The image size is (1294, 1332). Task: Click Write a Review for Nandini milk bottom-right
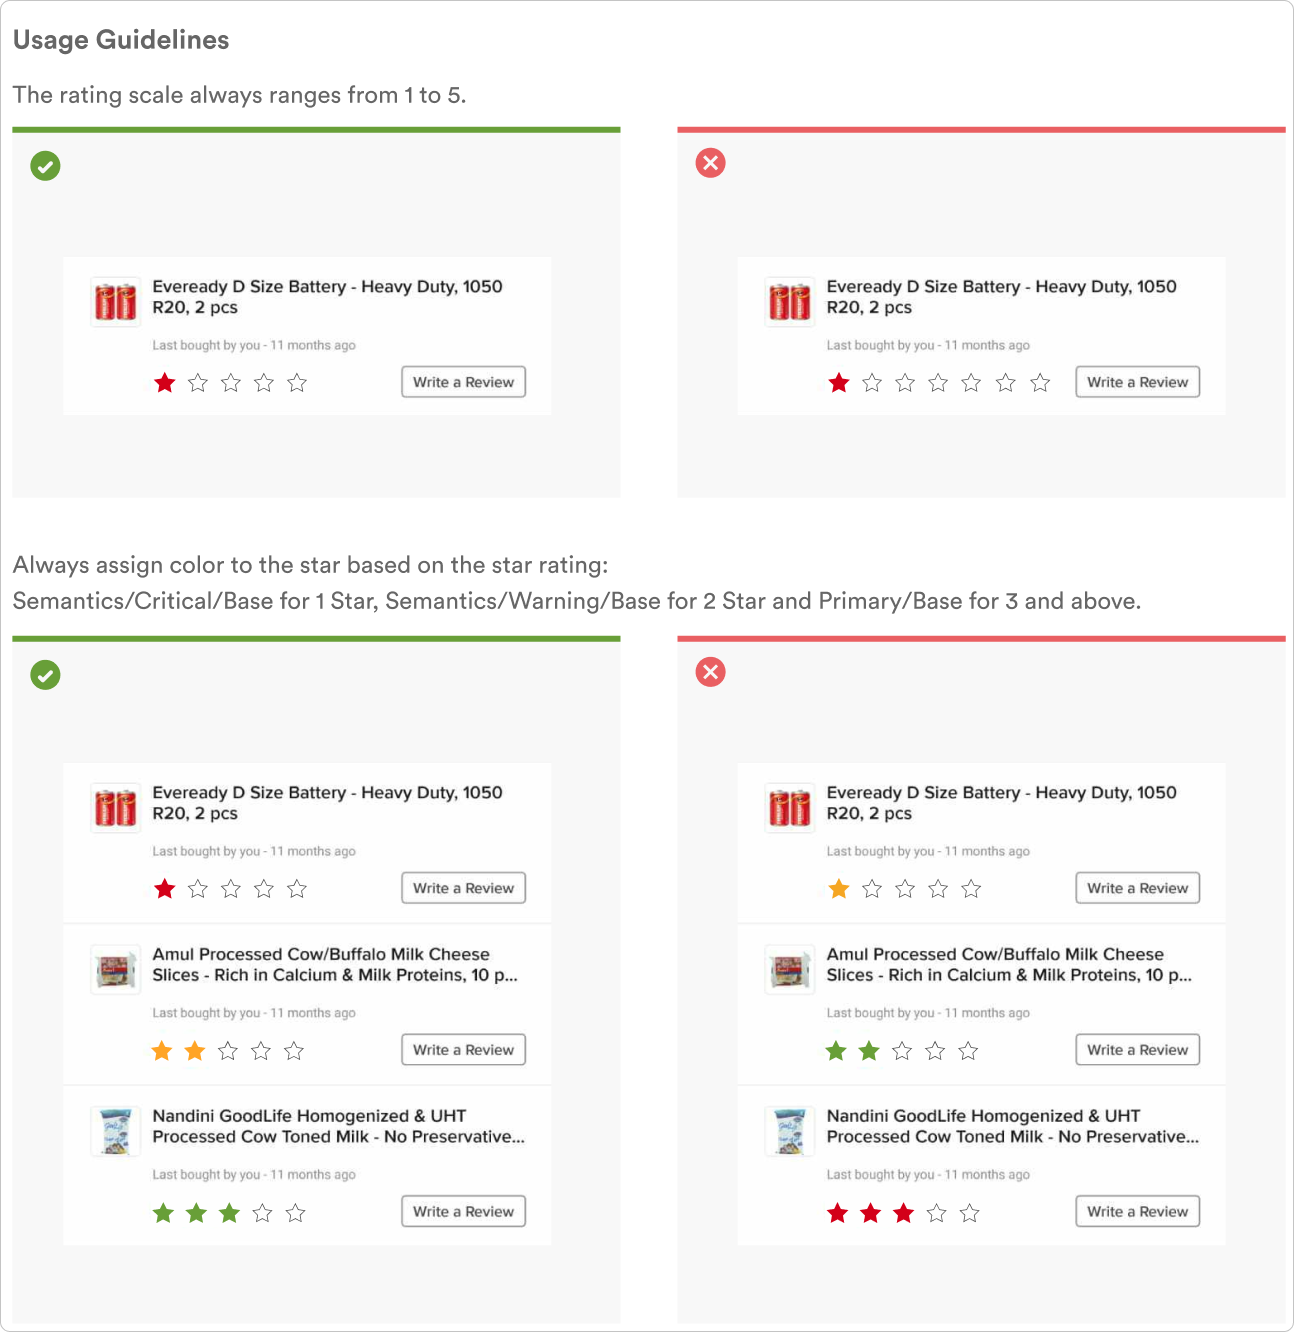tap(1137, 1211)
